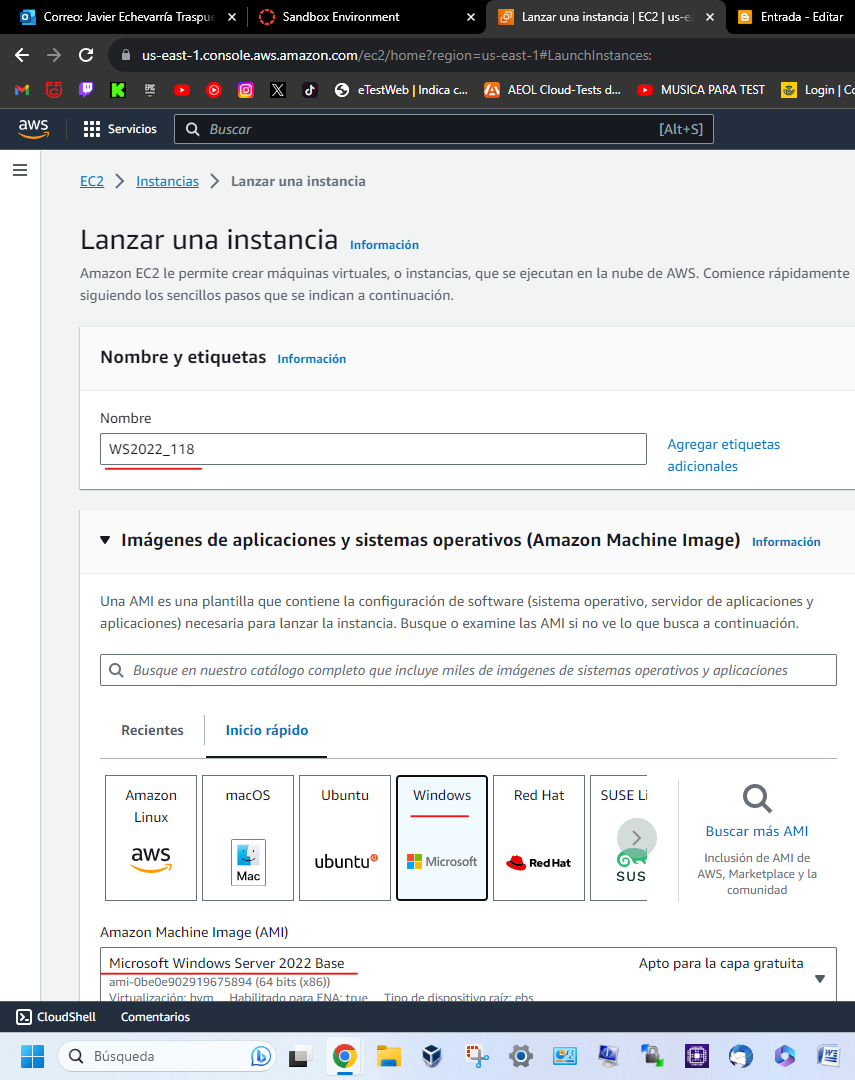Select the Ubuntu AMI tile
The height and width of the screenshot is (1080, 855).
click(x=345, y=838)
